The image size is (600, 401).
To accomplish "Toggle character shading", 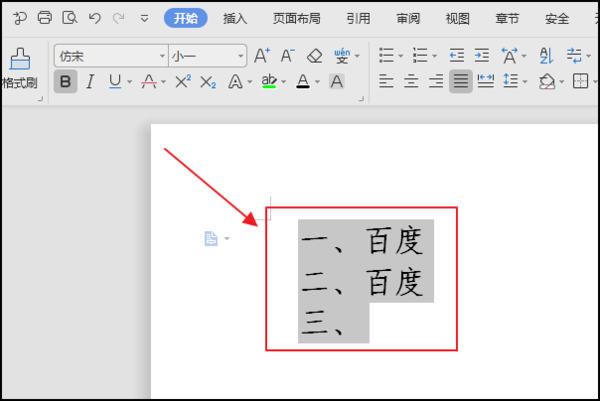I will [337, 82].
